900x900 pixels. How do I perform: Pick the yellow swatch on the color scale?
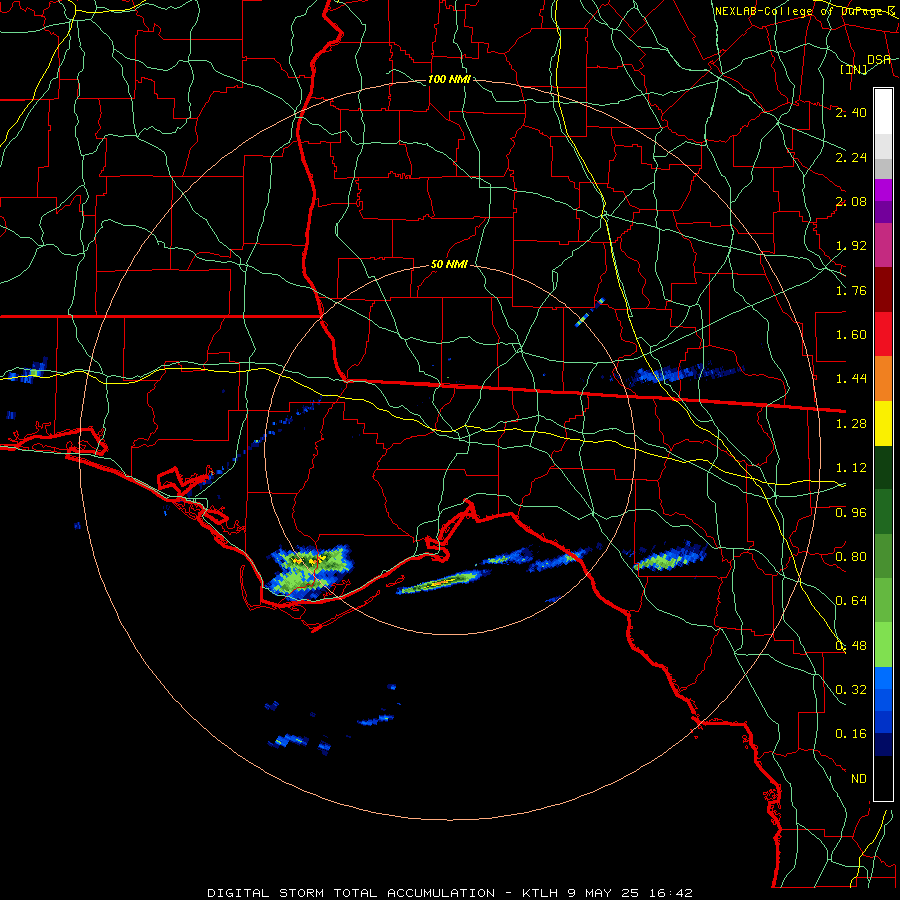[883, 423]
